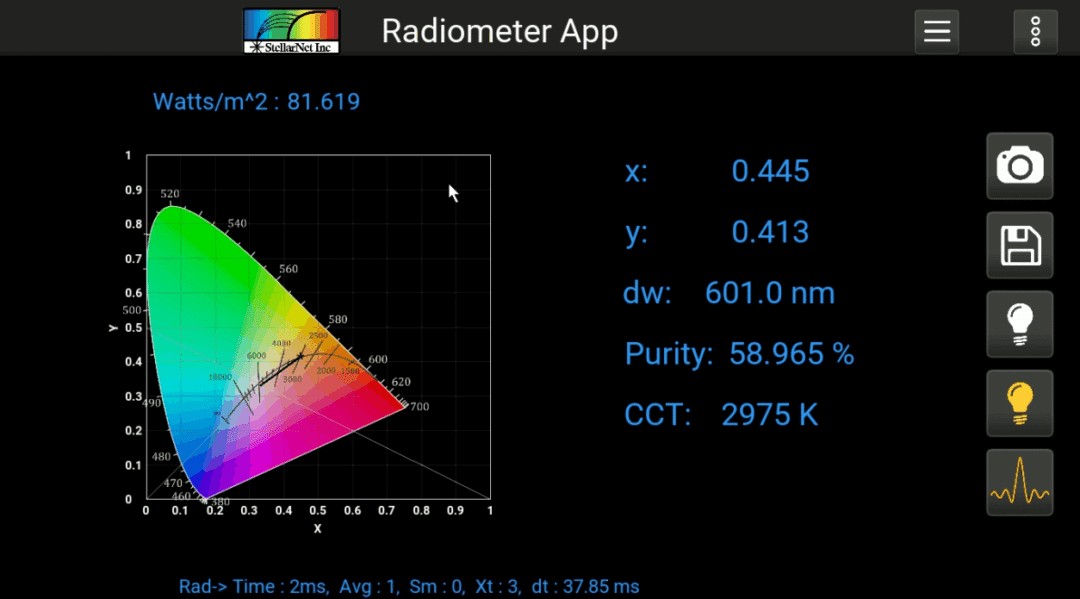
Task: Click the Radiometer App title bar
Action: point(500,31)
